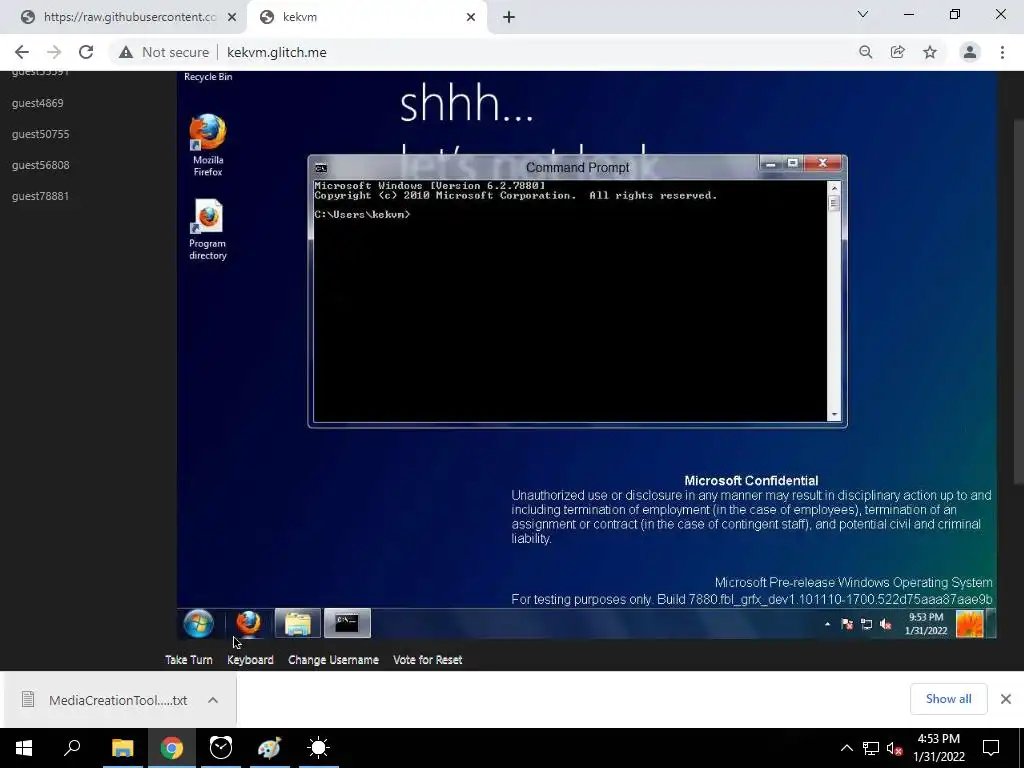
Task: Select the kekvm tab
Action: pyautogui.click(x=366, y=17)
